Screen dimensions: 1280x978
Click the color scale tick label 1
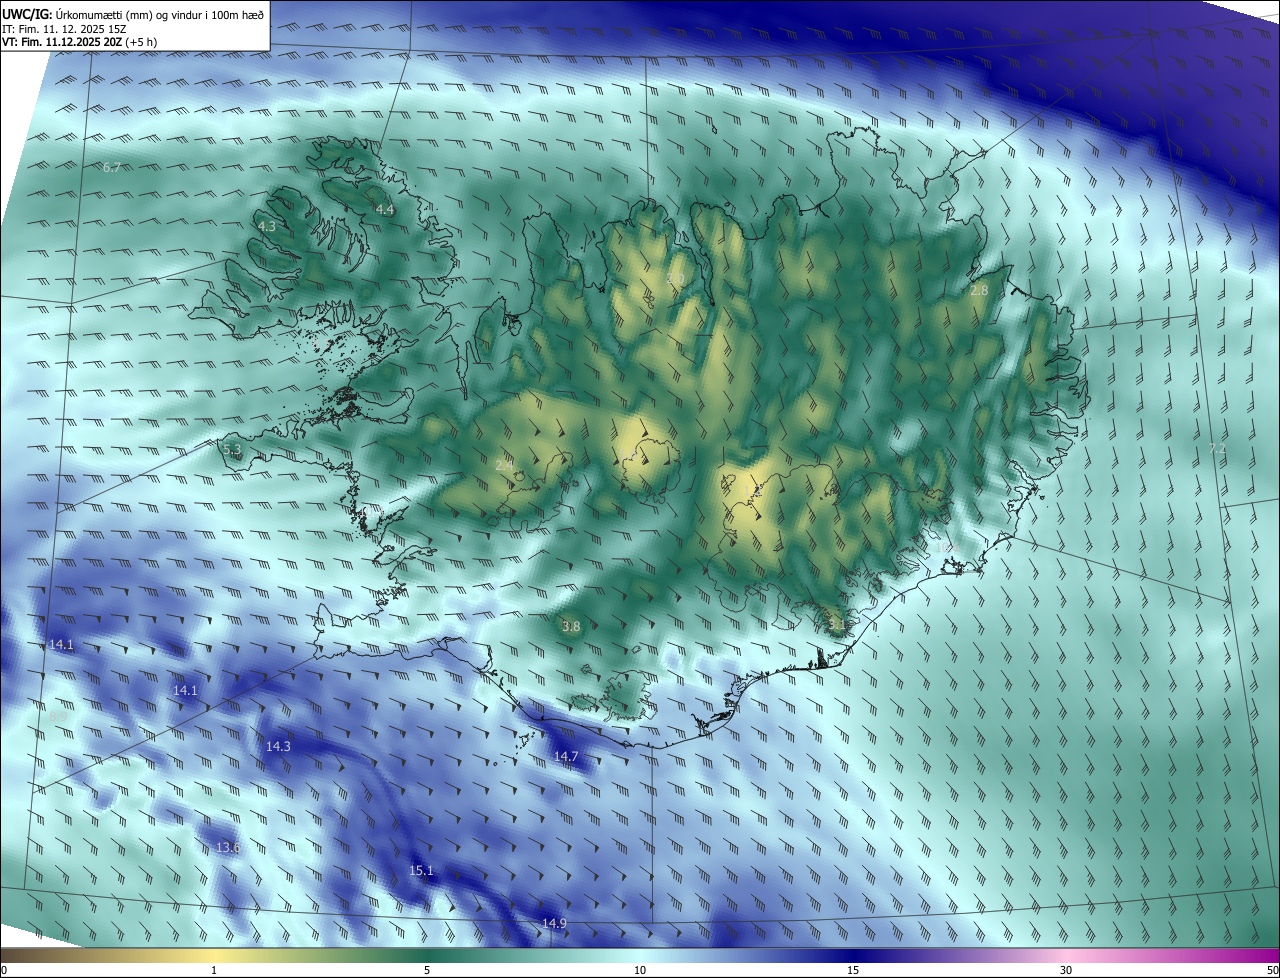(x=214, y=970)
